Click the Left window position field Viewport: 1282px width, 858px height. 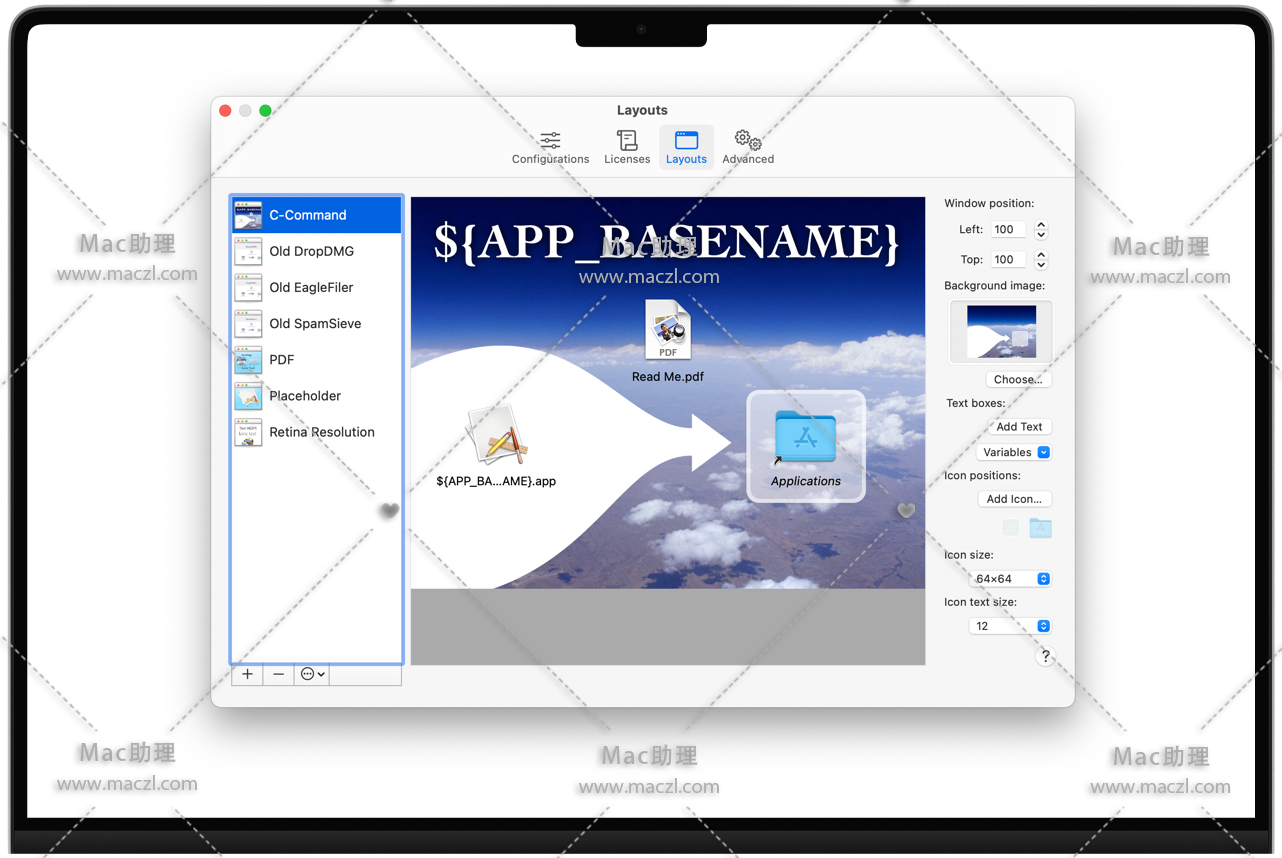tap(1007, 229)
